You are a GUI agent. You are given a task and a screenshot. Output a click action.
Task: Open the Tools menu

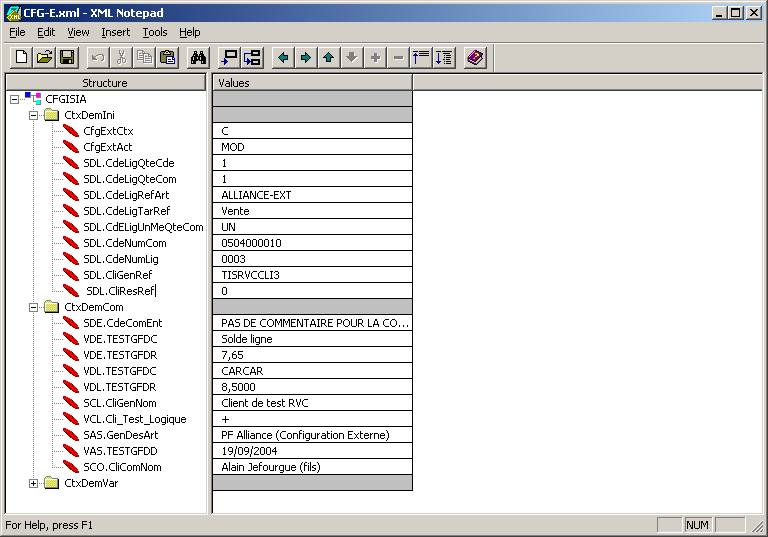coord(154,32)
